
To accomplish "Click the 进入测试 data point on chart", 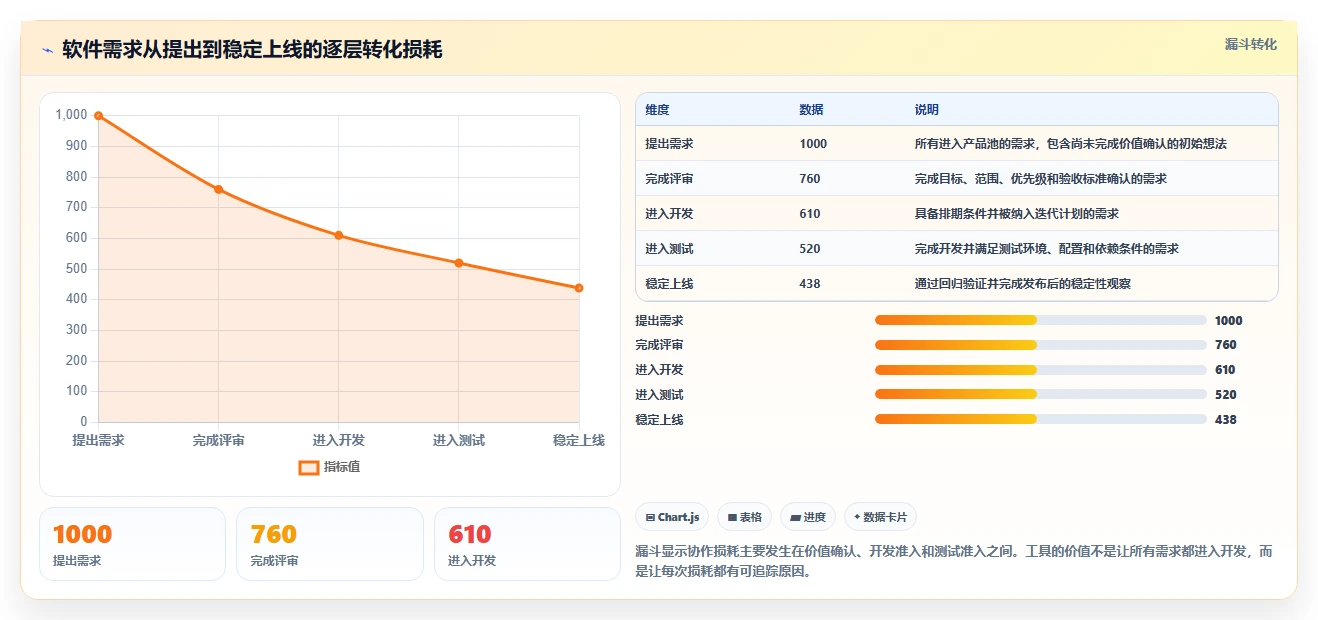I will [x=459, y=263].
